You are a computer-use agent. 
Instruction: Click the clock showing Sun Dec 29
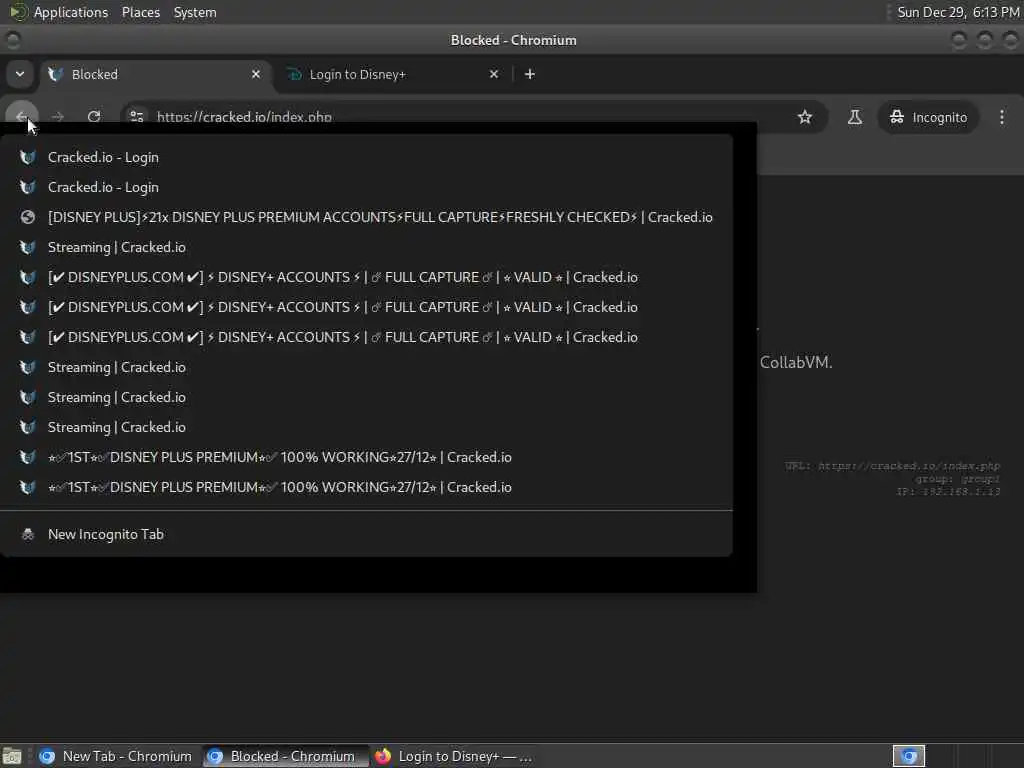[x=957, y=12]
